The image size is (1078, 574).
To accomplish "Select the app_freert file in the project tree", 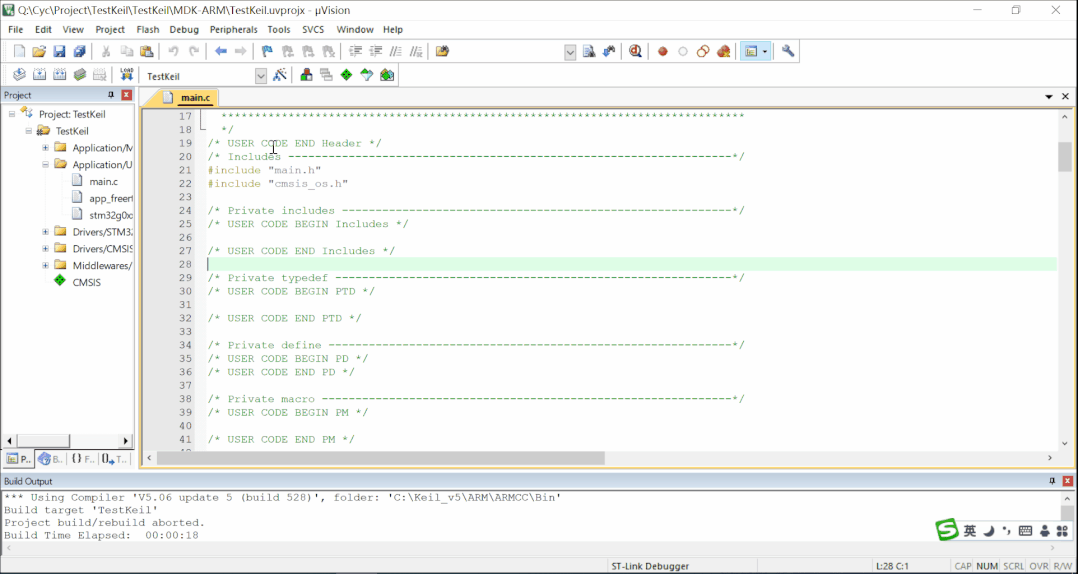I will (111, 198).
